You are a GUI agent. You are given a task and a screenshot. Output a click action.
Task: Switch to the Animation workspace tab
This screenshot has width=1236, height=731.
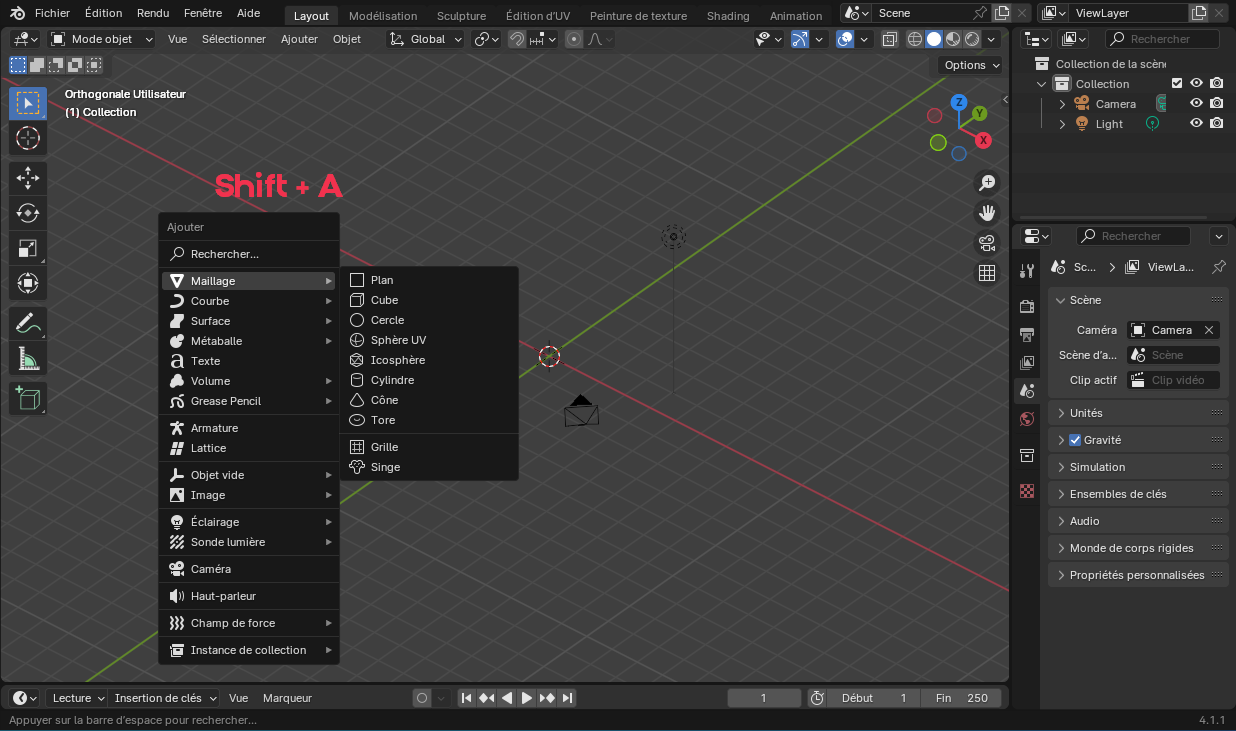coord(795,15)
